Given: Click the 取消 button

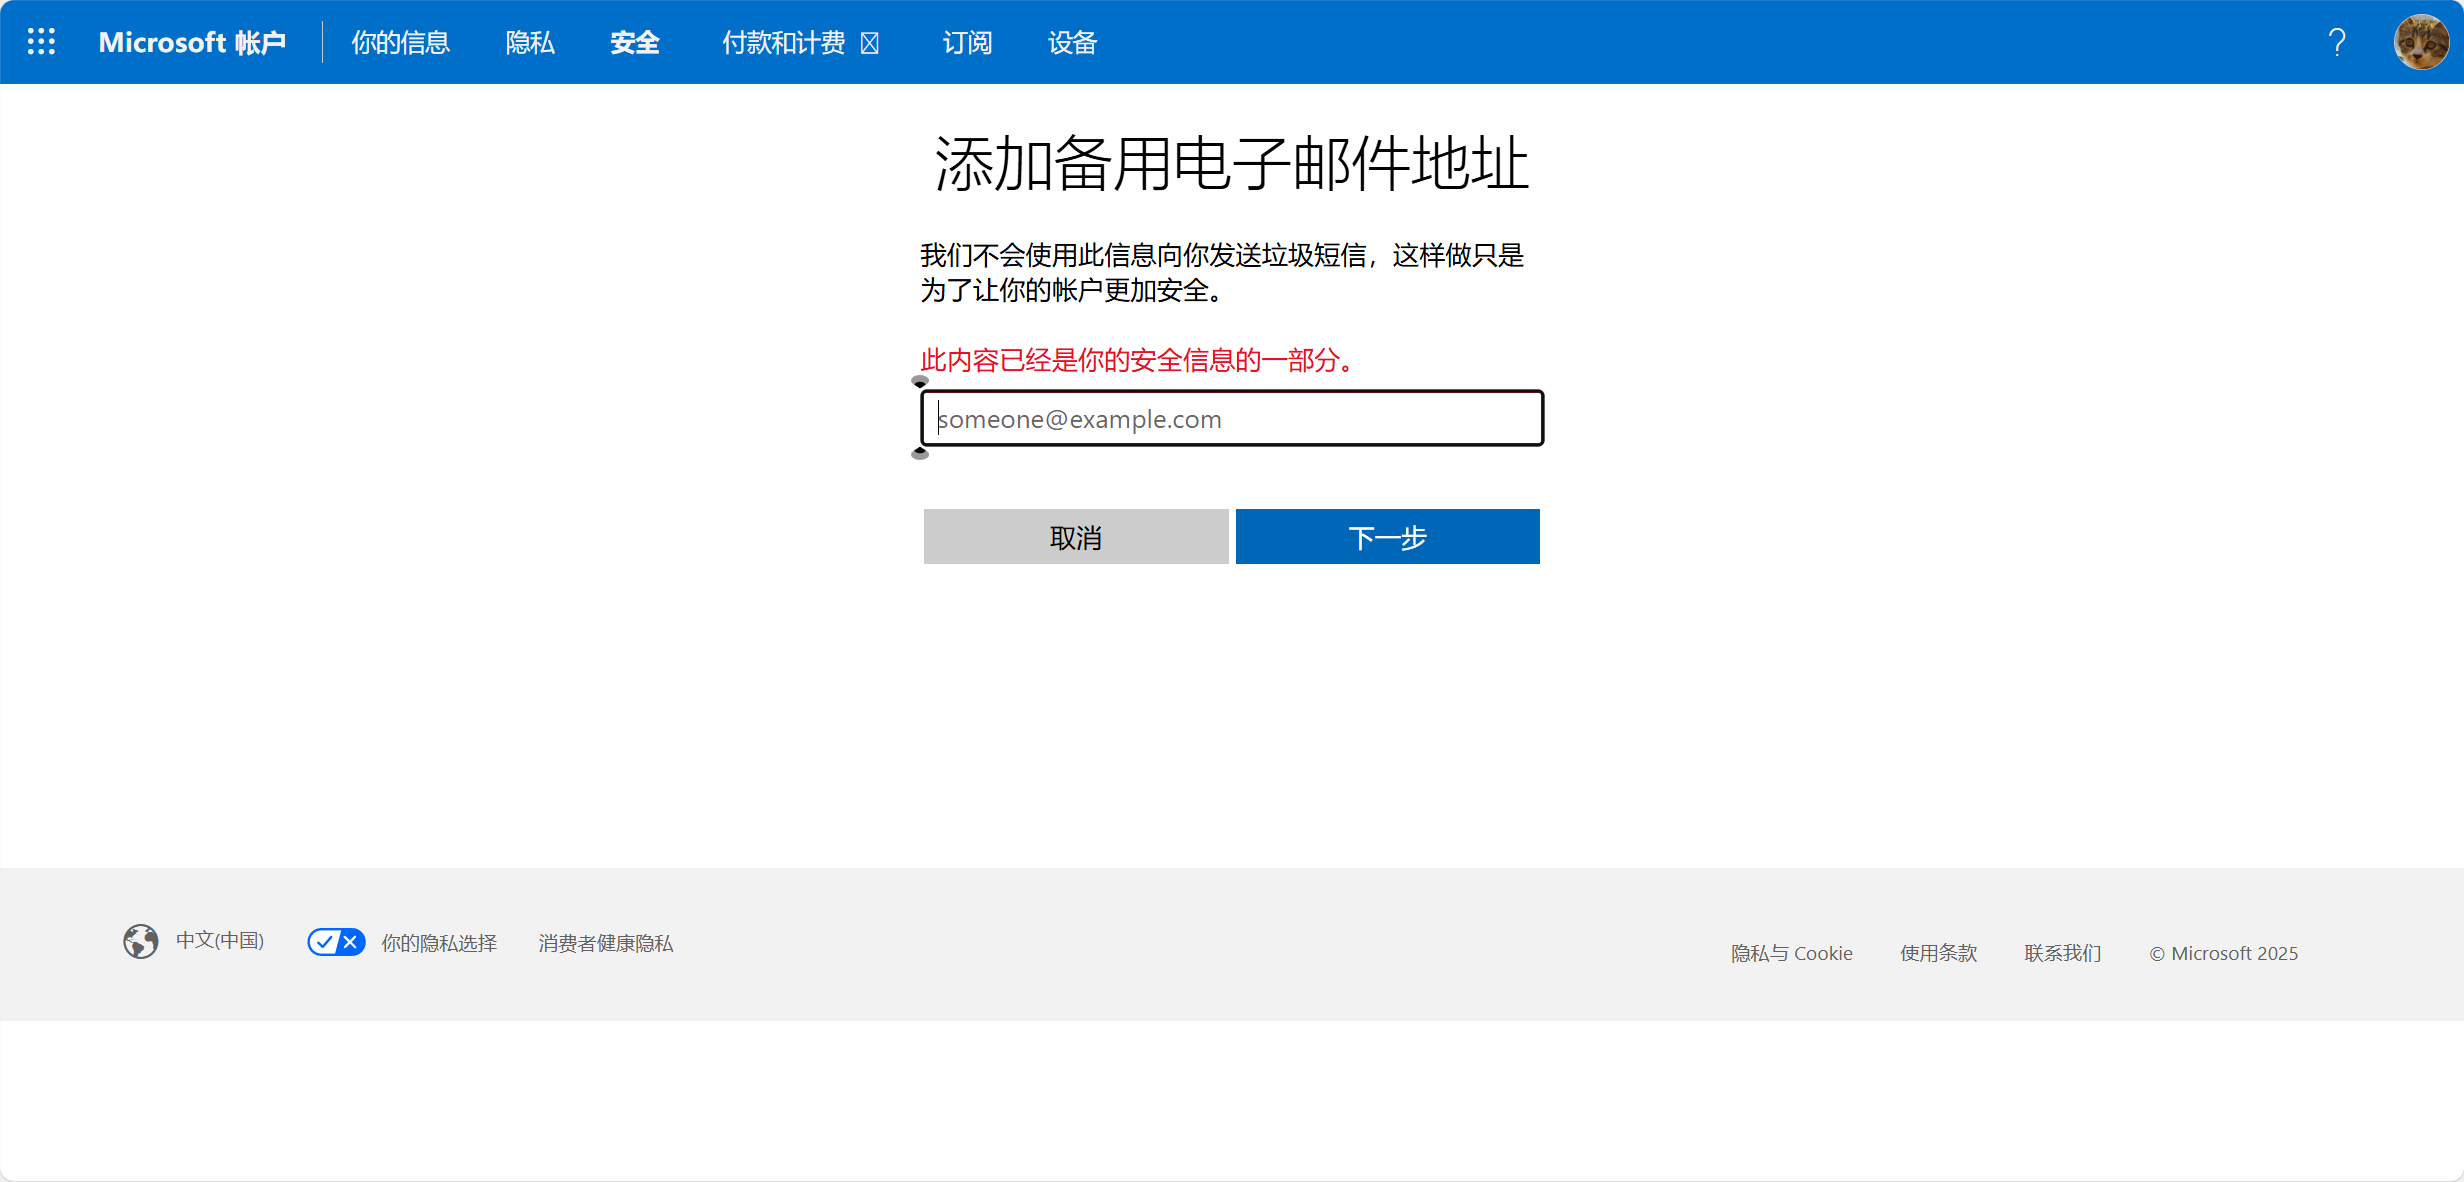Looking at the screenshot, I should [1076, 537].
